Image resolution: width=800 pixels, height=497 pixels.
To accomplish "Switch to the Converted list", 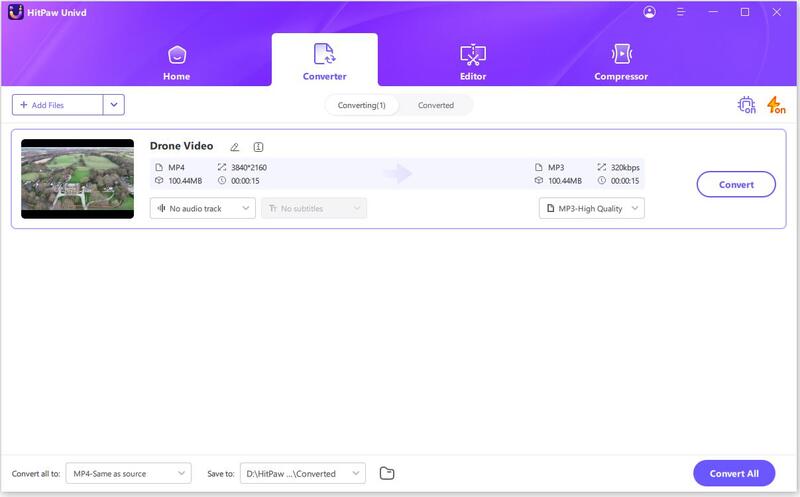I will pos(436,105).
